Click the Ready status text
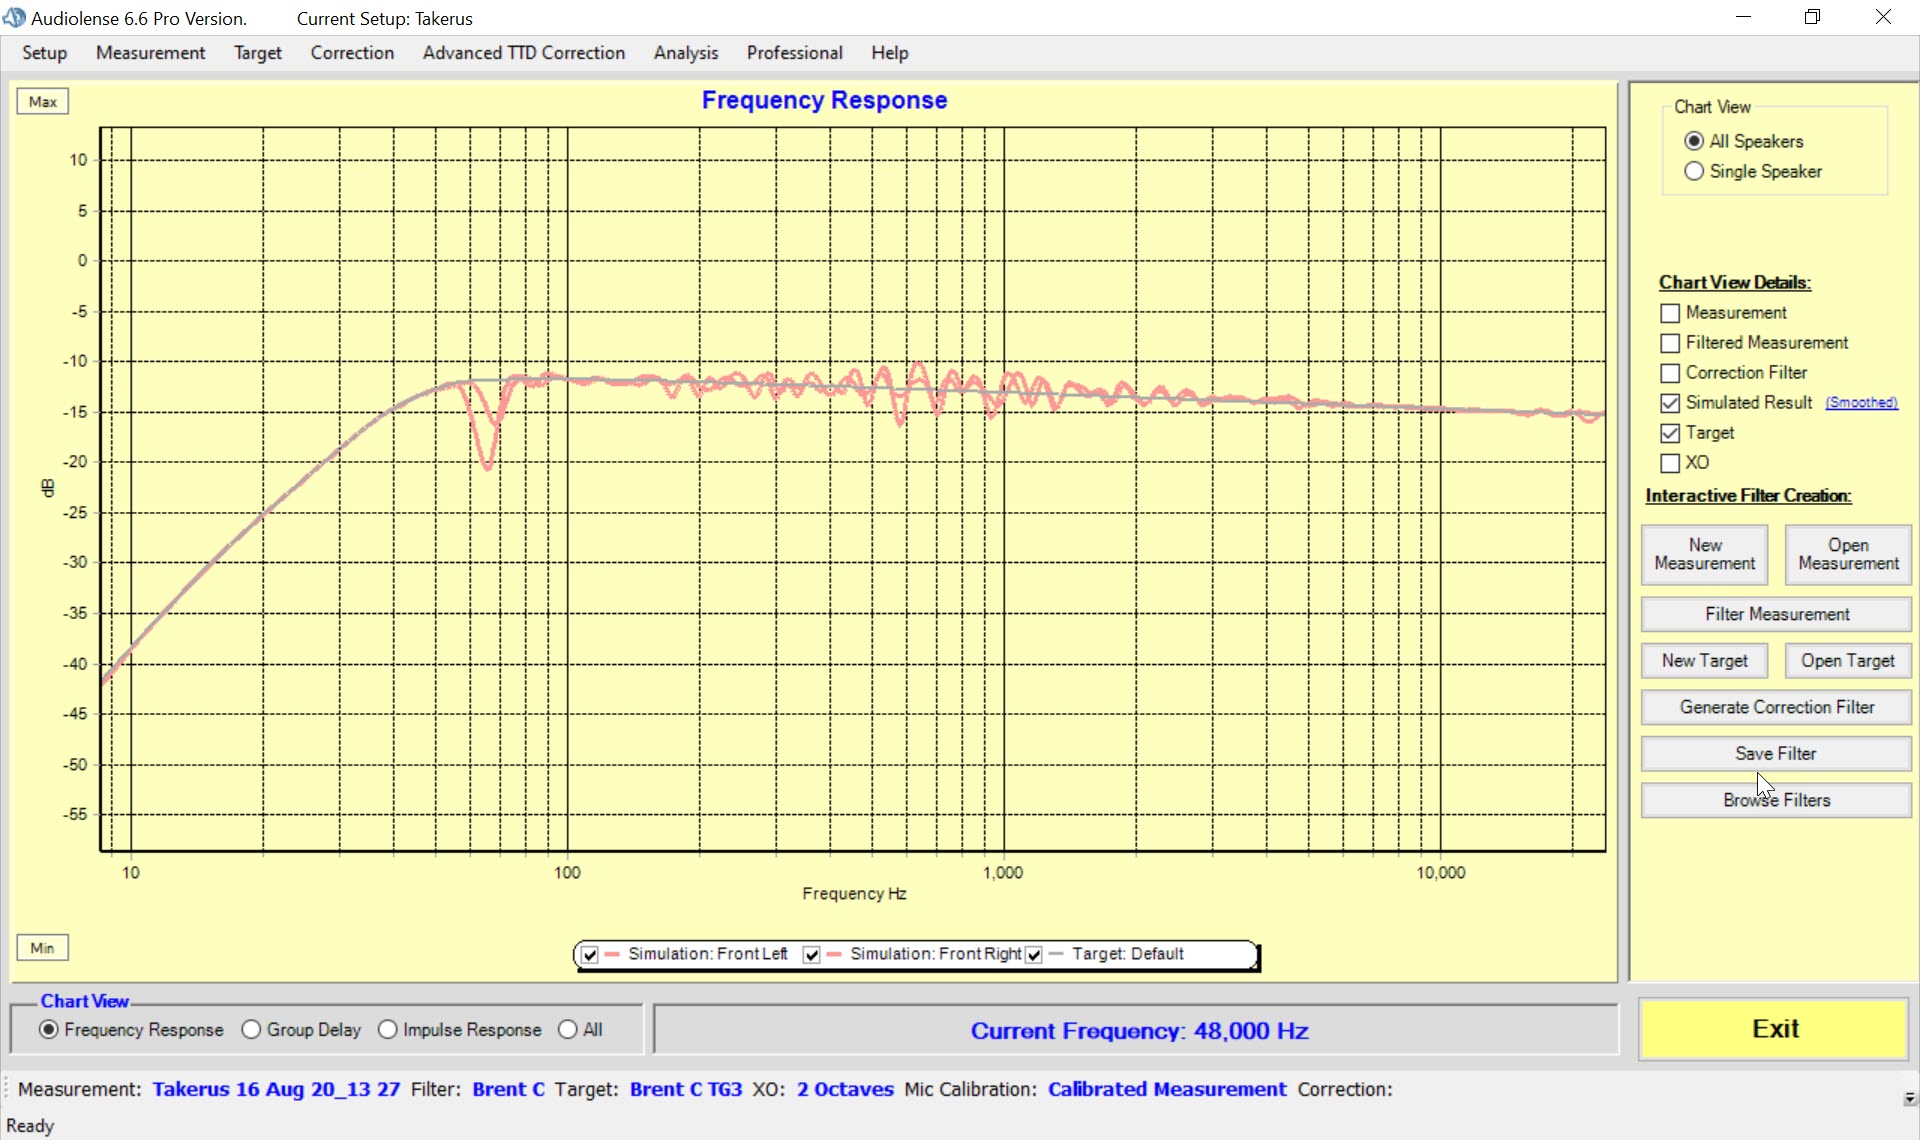Screen dimensions: 1920x1140 pos(30,1126)
